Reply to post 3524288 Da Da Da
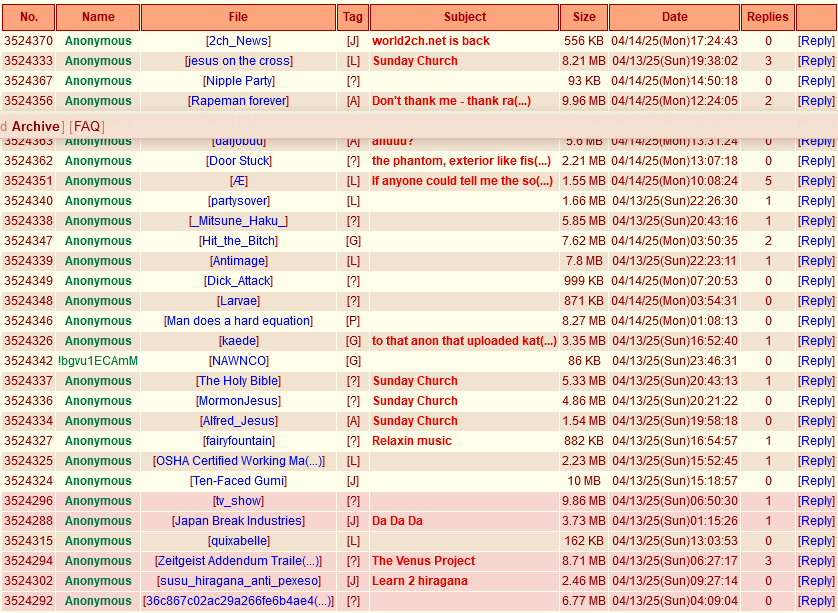Viewport: 838px width, 613px height. [816, 521]
